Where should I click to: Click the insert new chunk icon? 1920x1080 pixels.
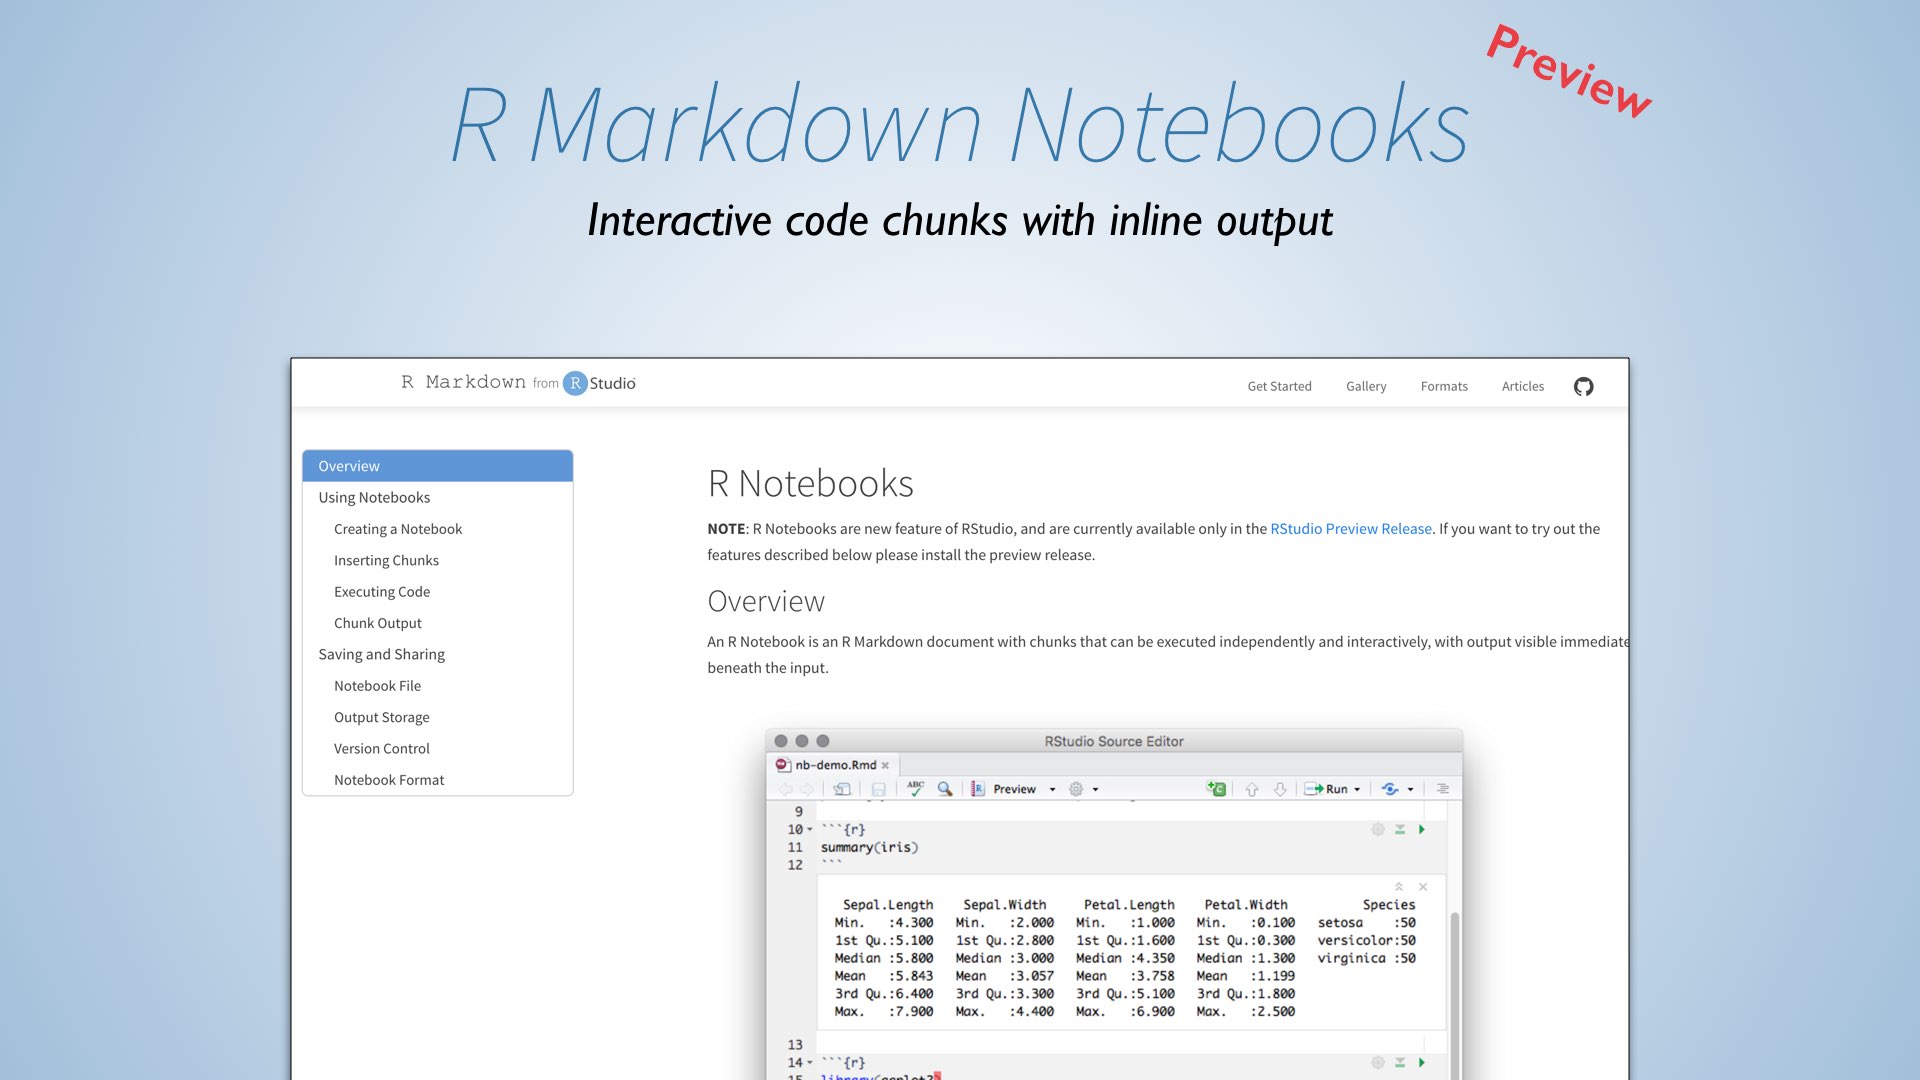coord(1216,789)
